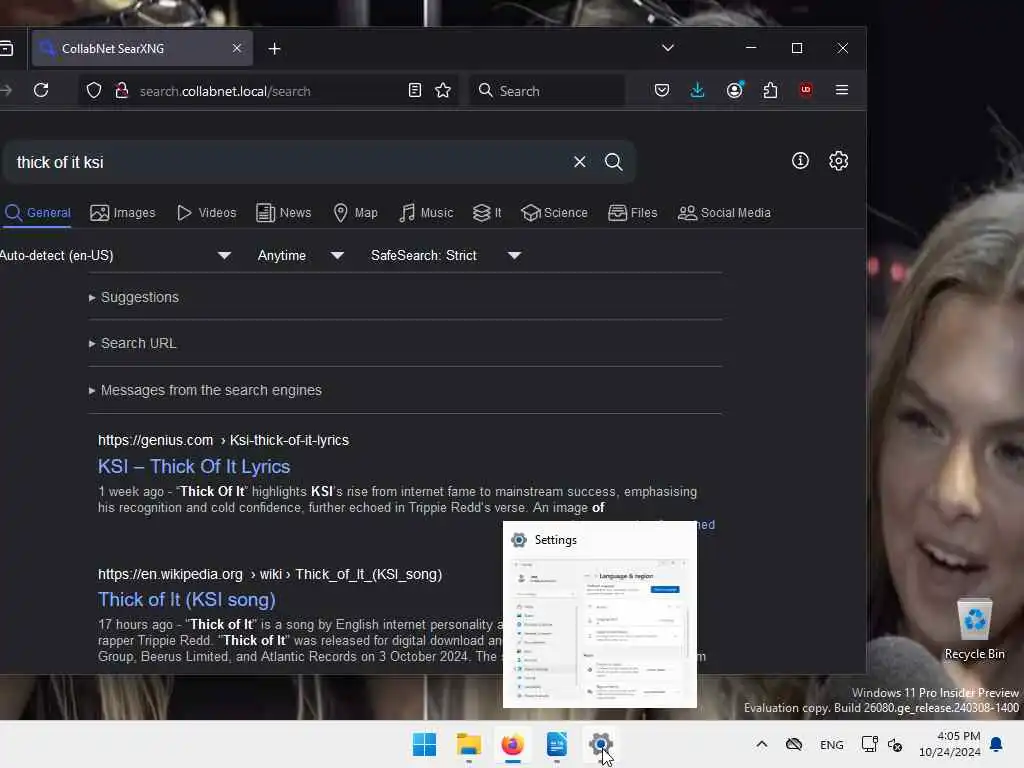
Task: Focus Firefox toolbar Search box
Action: (547, 91)
